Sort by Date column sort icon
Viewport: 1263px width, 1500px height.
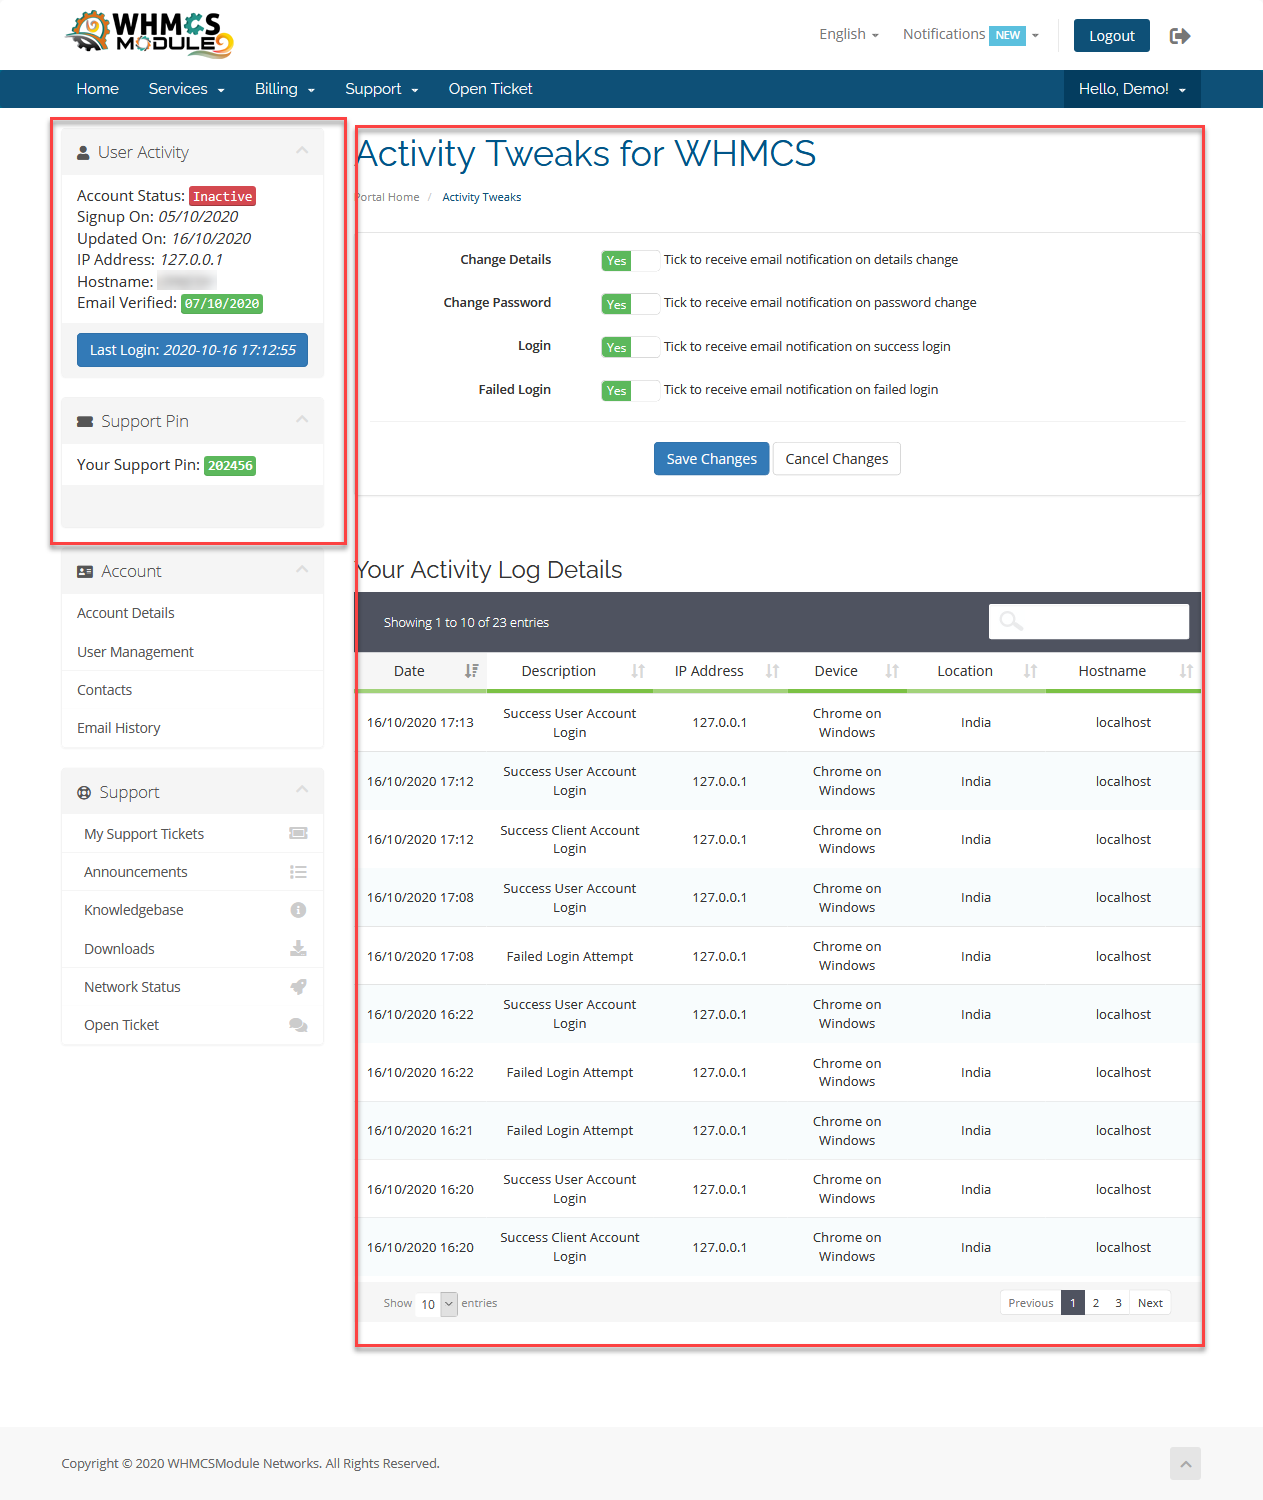[x=472, y=671]
